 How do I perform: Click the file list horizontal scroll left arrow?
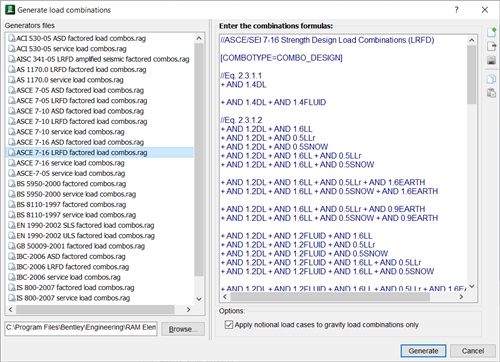click(x=10, y=310)
